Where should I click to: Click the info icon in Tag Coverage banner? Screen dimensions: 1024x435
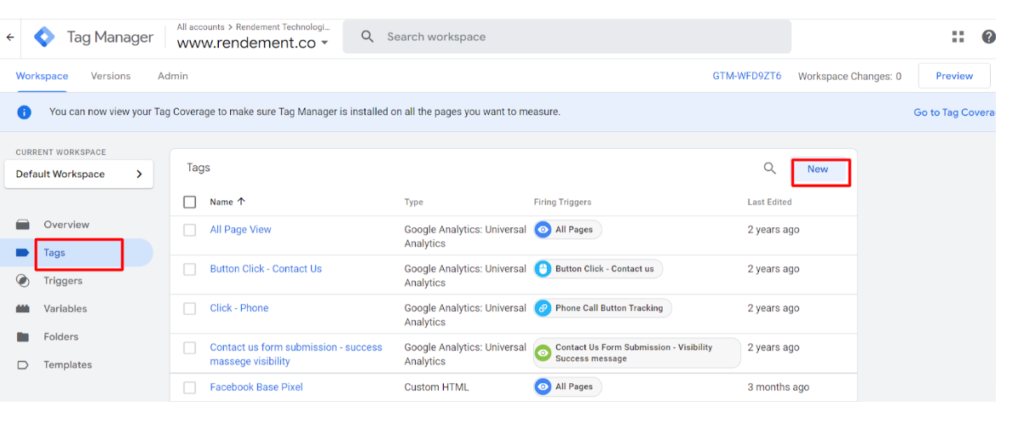24,112
